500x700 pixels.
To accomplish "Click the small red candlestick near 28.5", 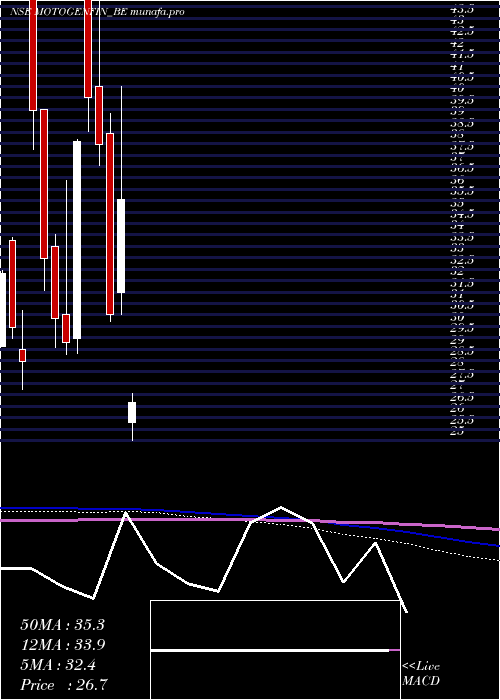I will (22, 355).
